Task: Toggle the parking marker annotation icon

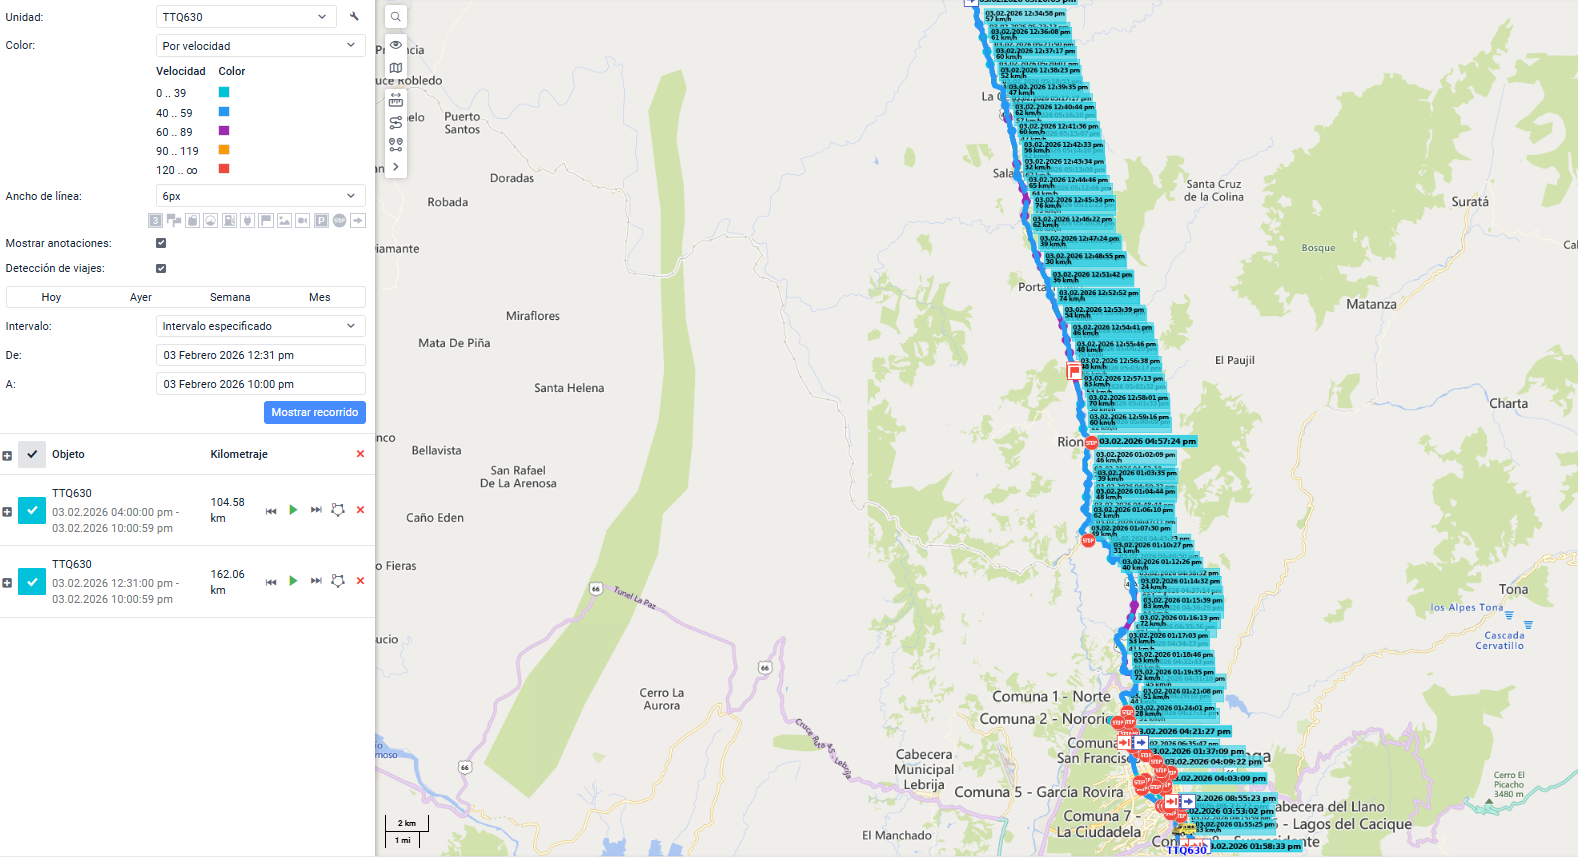Action: [321, 221]
